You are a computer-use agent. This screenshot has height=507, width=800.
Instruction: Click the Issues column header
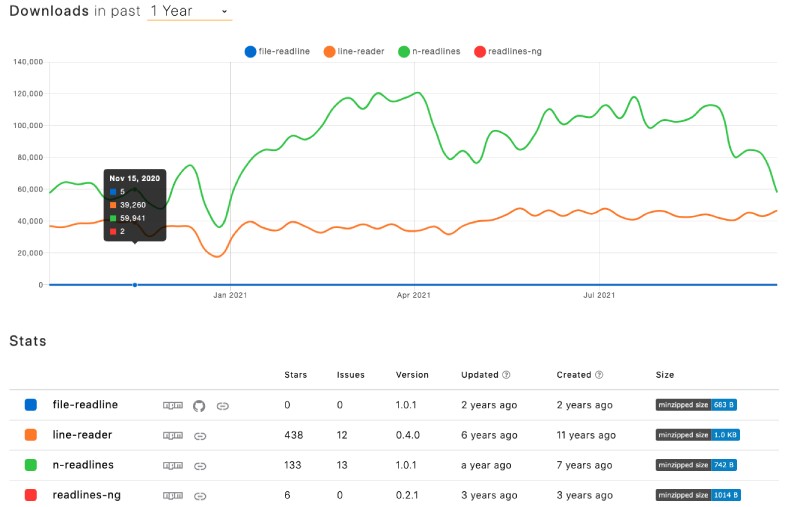351,375
